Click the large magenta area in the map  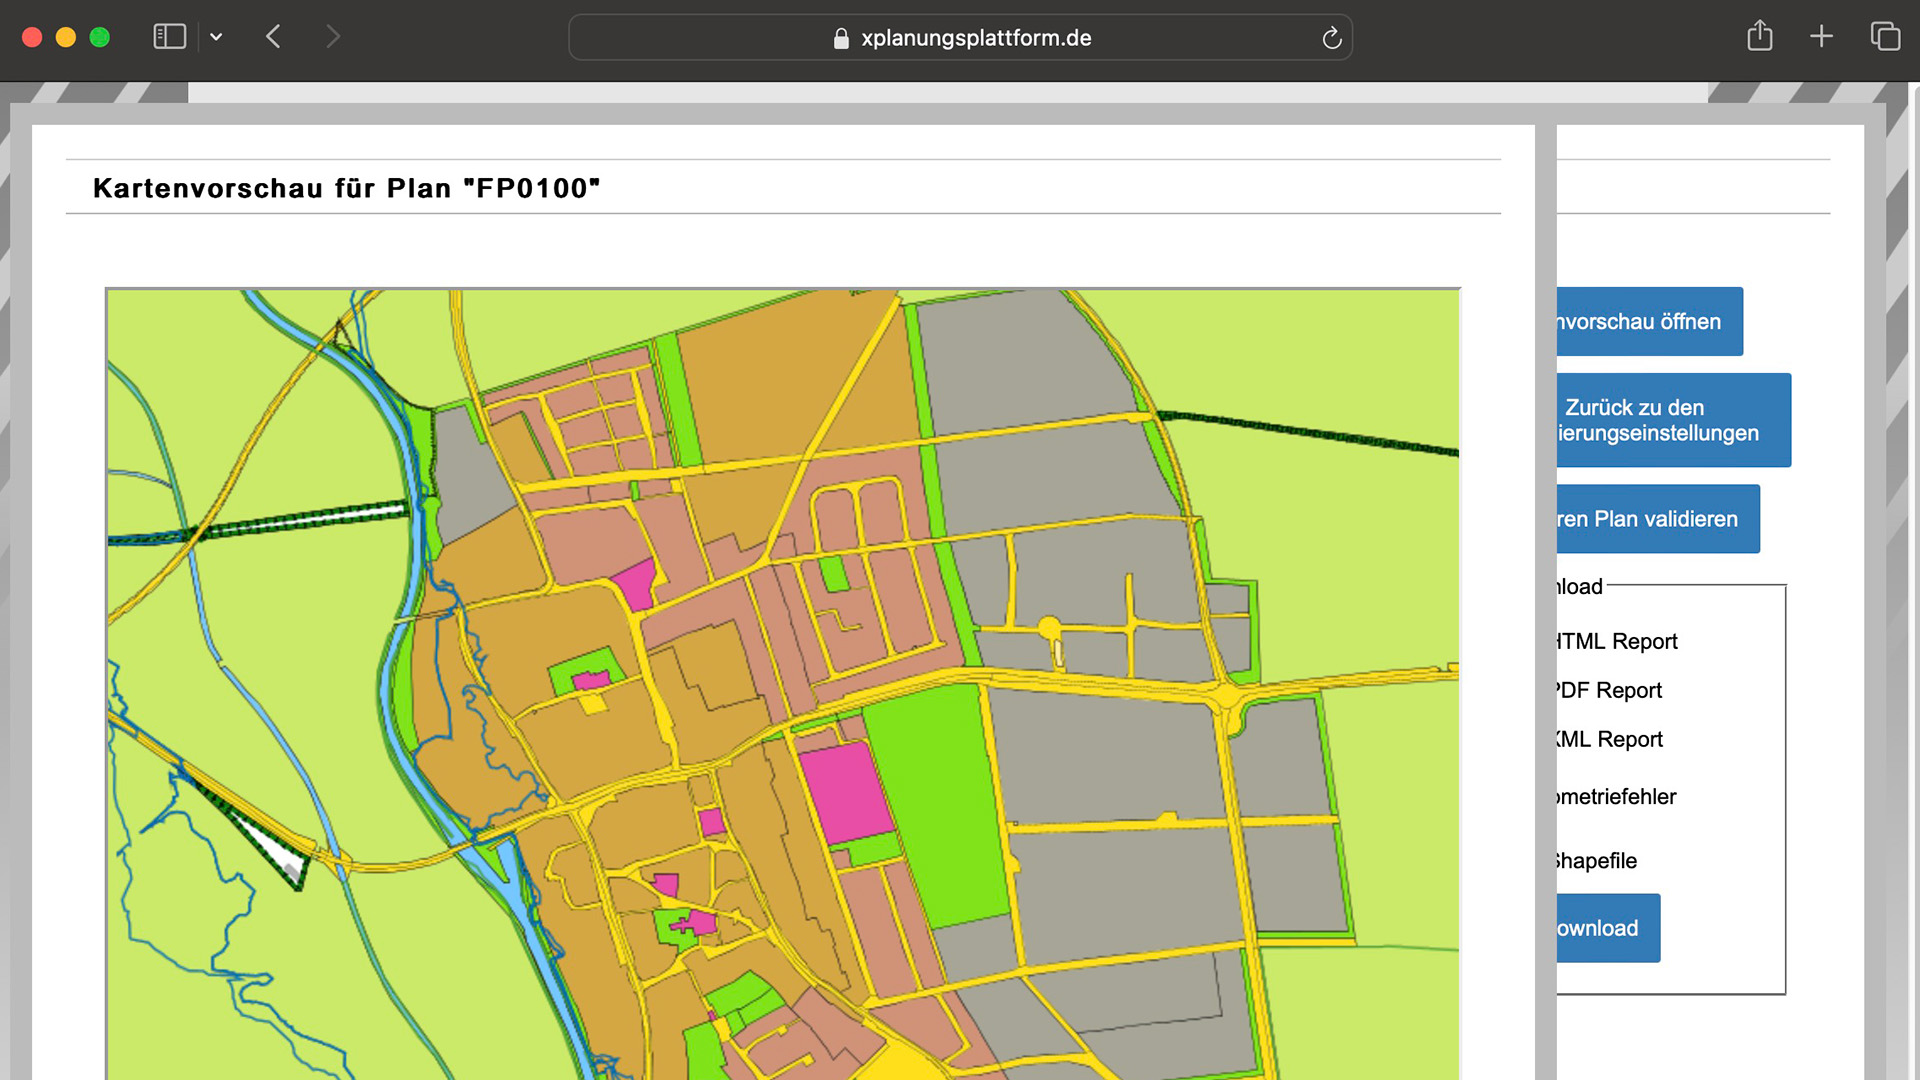click(x=846, y=792)
